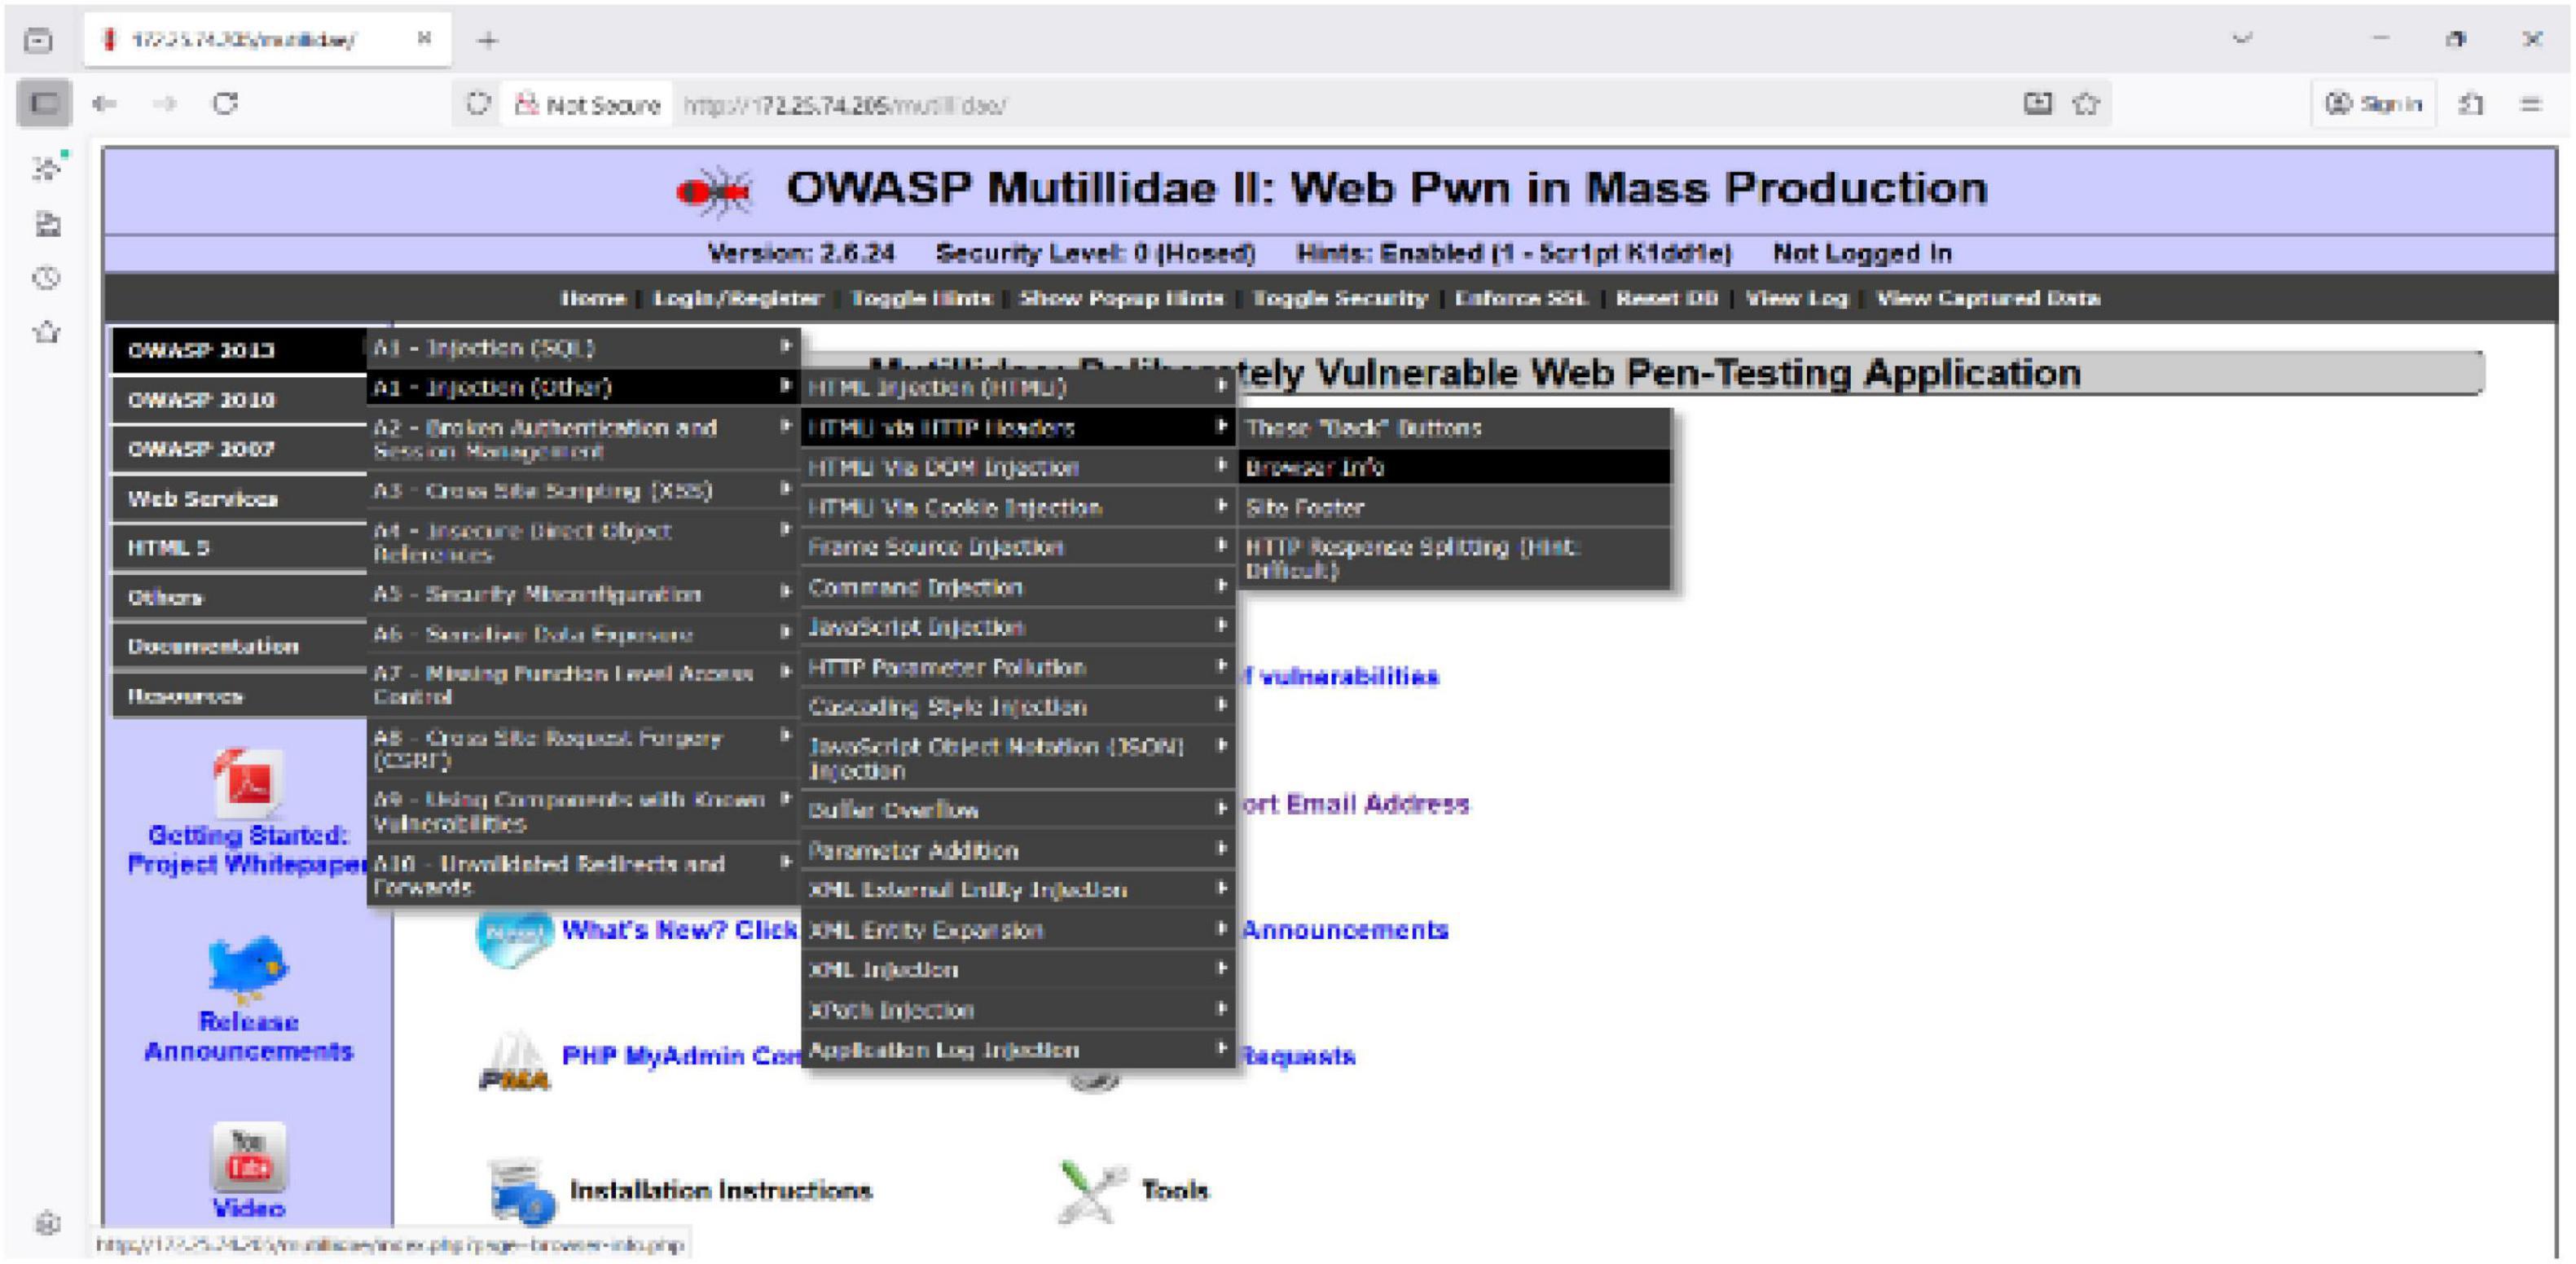Expand HTMLi Via DOM Injection submenu
The image size is (2576, 1264).
click(1018, 467)
